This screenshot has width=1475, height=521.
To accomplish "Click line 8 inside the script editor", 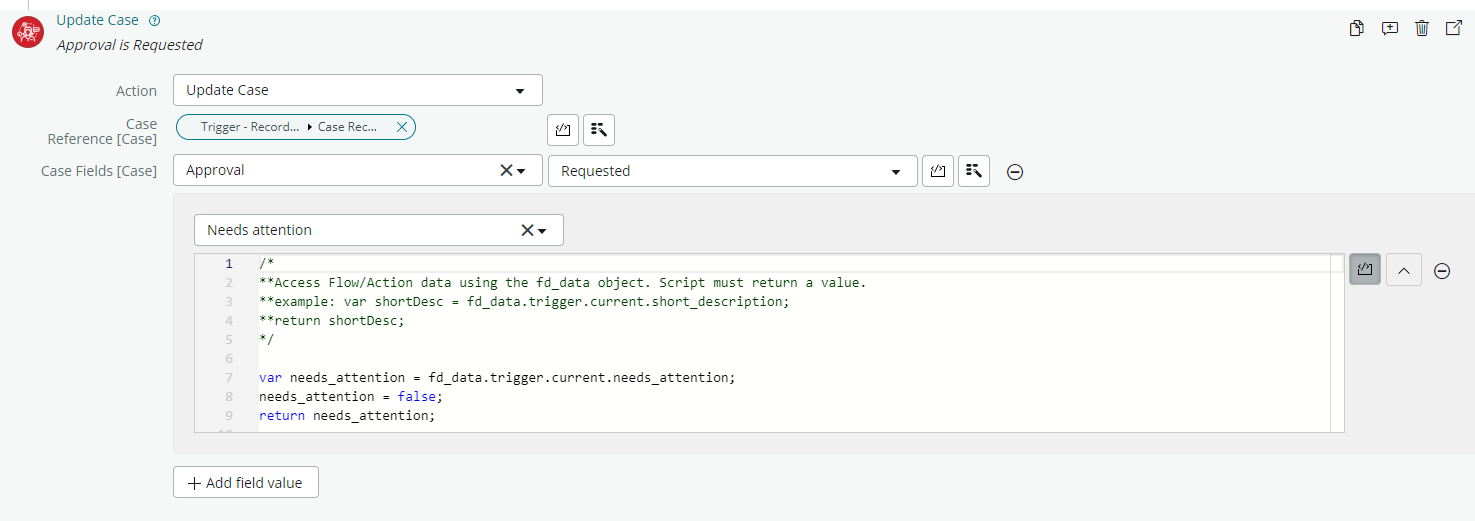I will 600,397.
